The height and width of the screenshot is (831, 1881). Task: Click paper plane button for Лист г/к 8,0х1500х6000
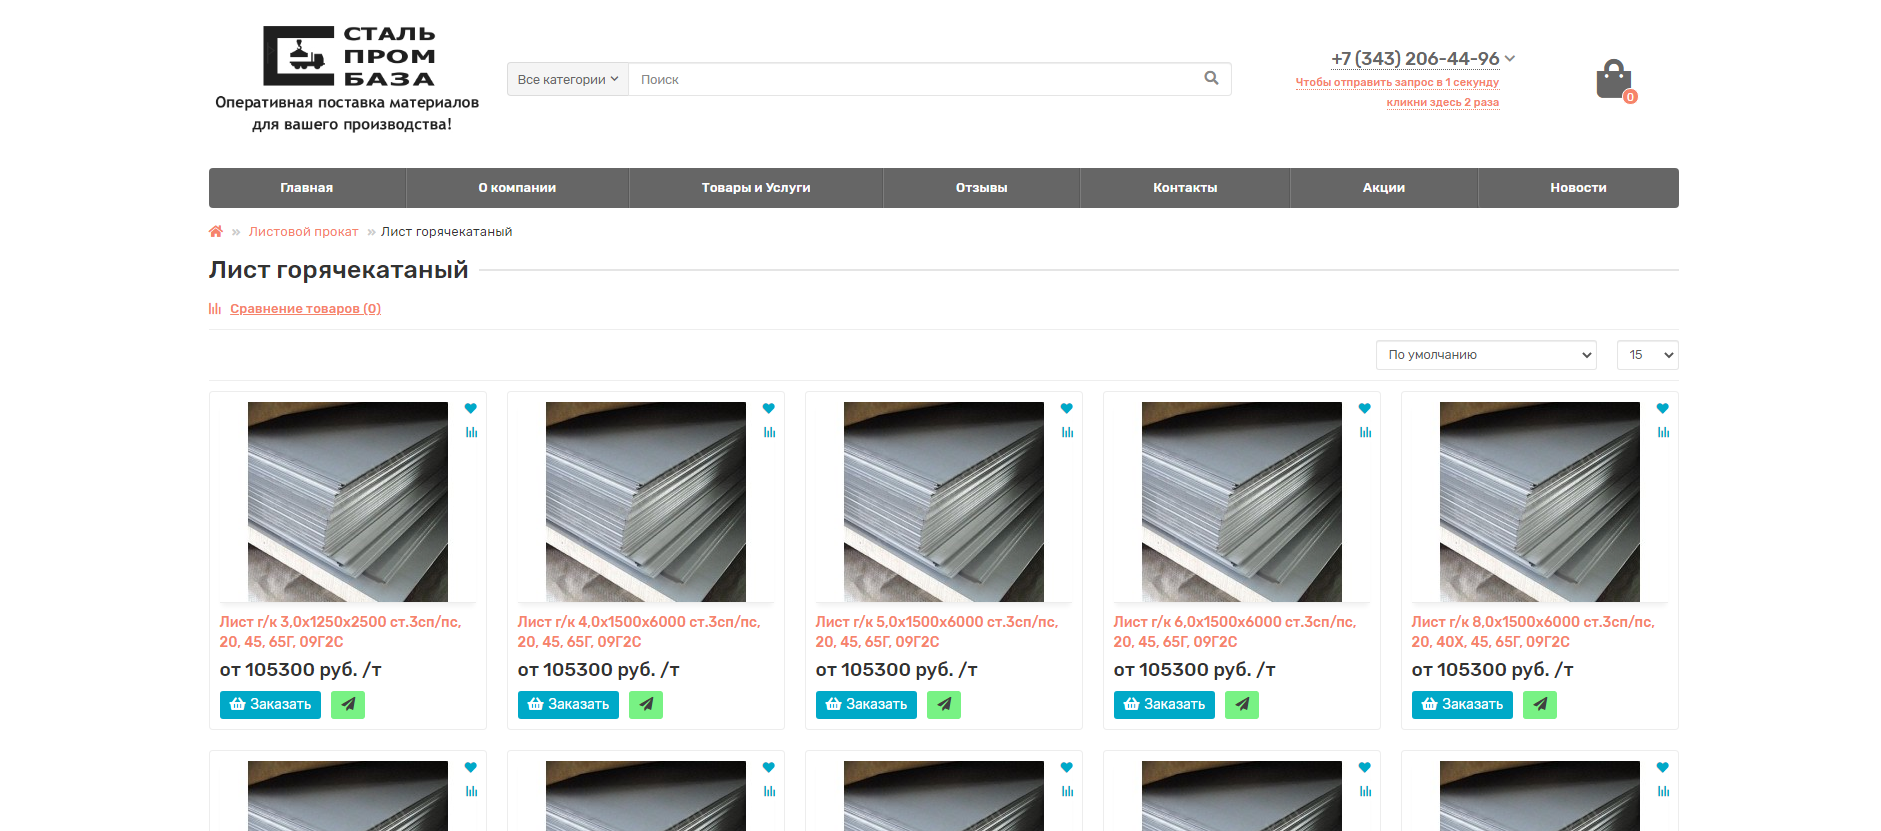coord(1540,705)
